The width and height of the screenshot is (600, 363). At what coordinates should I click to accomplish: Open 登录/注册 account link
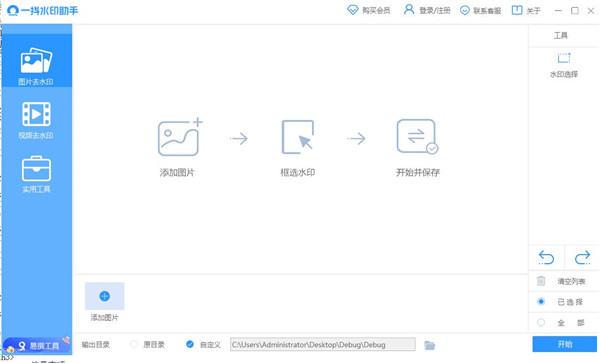tap(434, 11)
